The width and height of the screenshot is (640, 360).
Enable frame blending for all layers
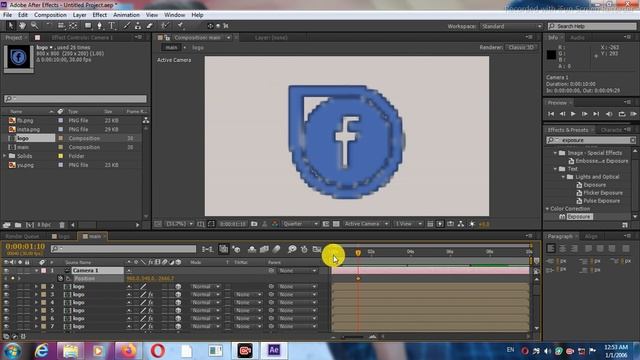[264, 249]
